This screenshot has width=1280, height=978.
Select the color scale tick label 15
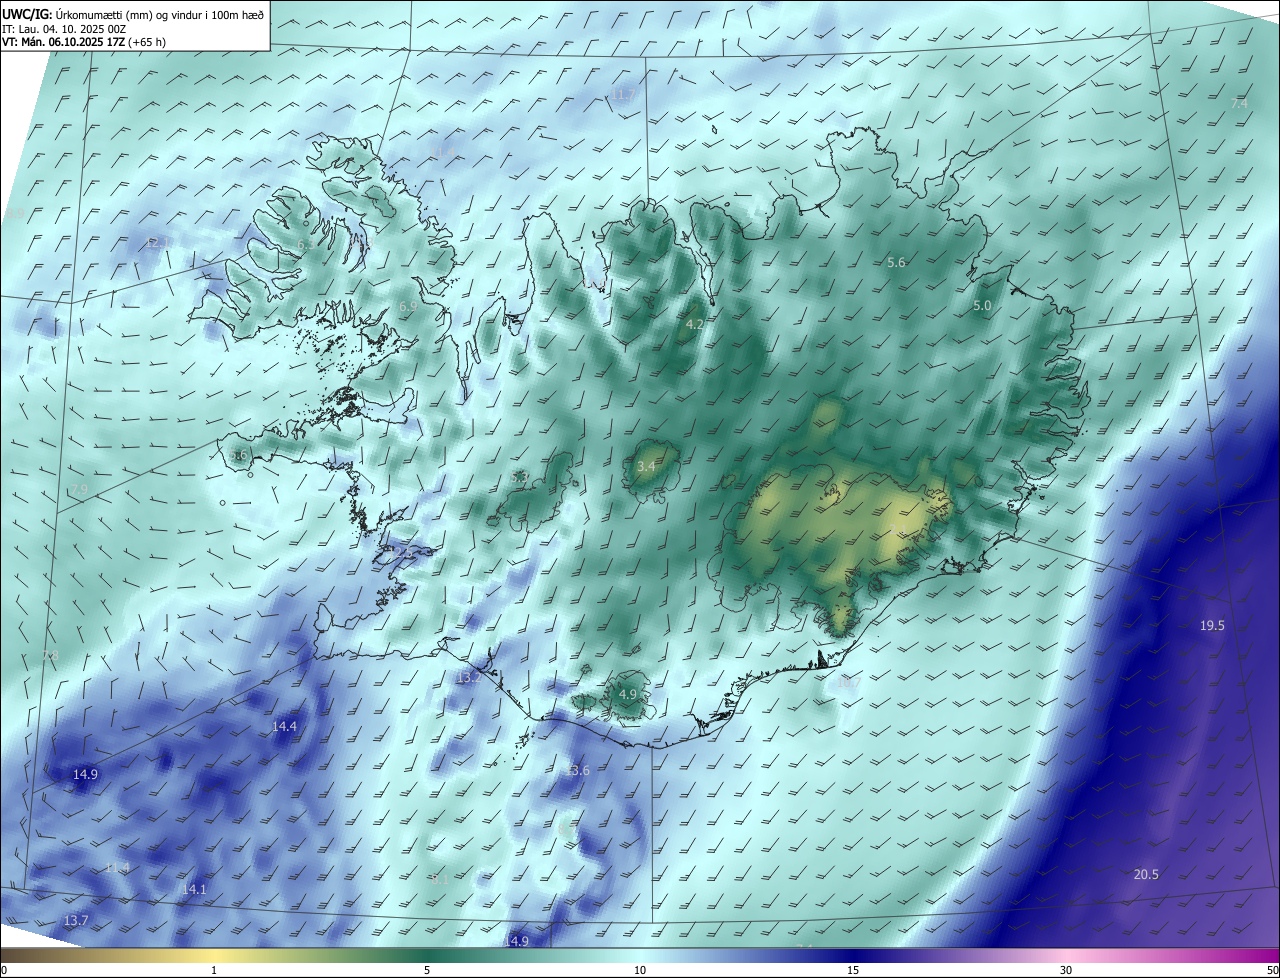tap(853, 970)
